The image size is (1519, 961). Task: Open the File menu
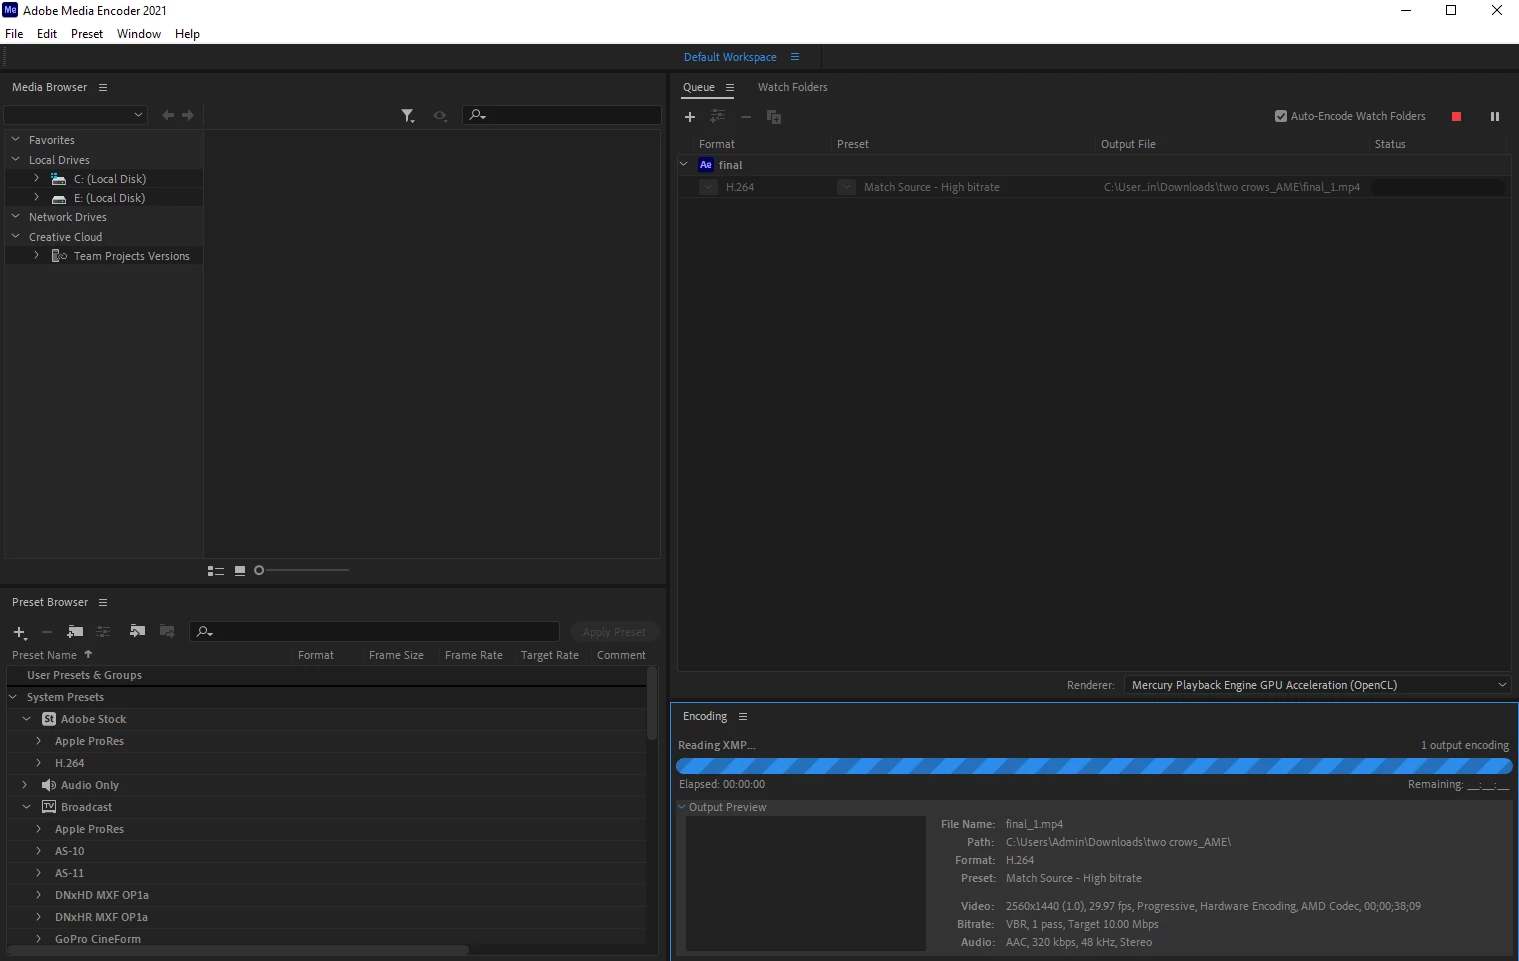coord(14,34)
